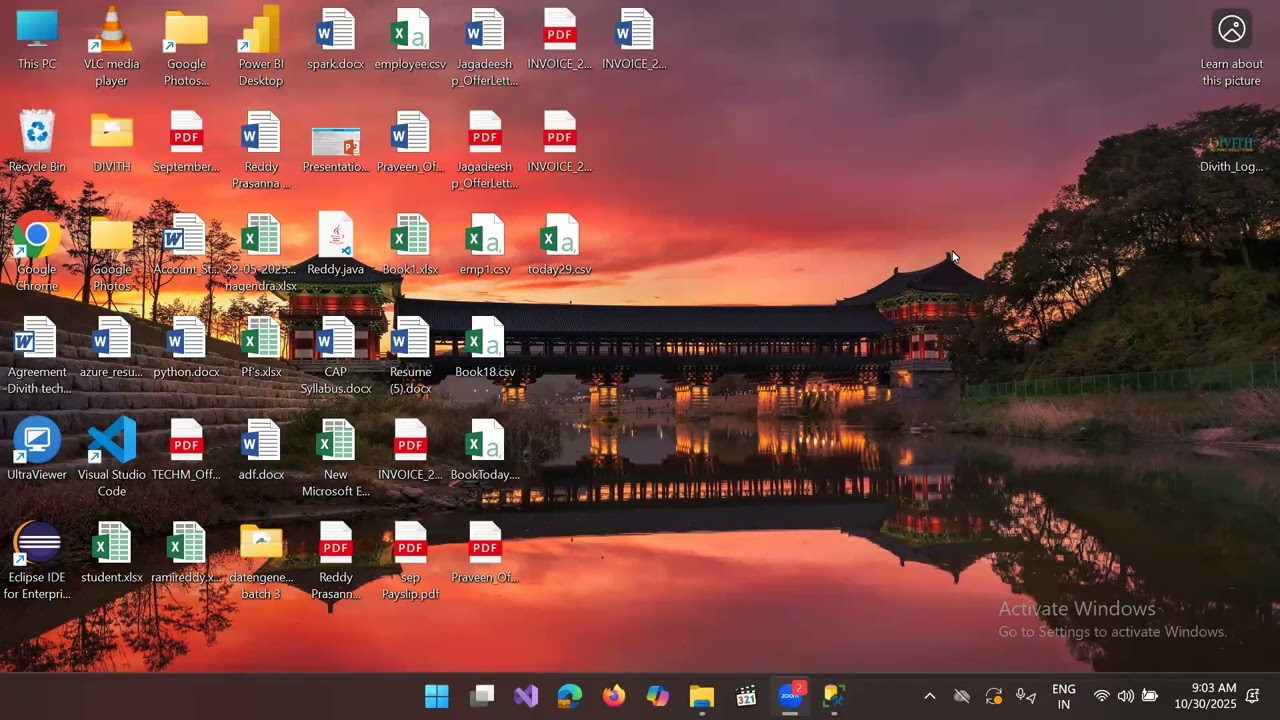Launch VLC media player shortcut
The width and height of the screenshot is (1280, 720).
click(x=111, y=47)
